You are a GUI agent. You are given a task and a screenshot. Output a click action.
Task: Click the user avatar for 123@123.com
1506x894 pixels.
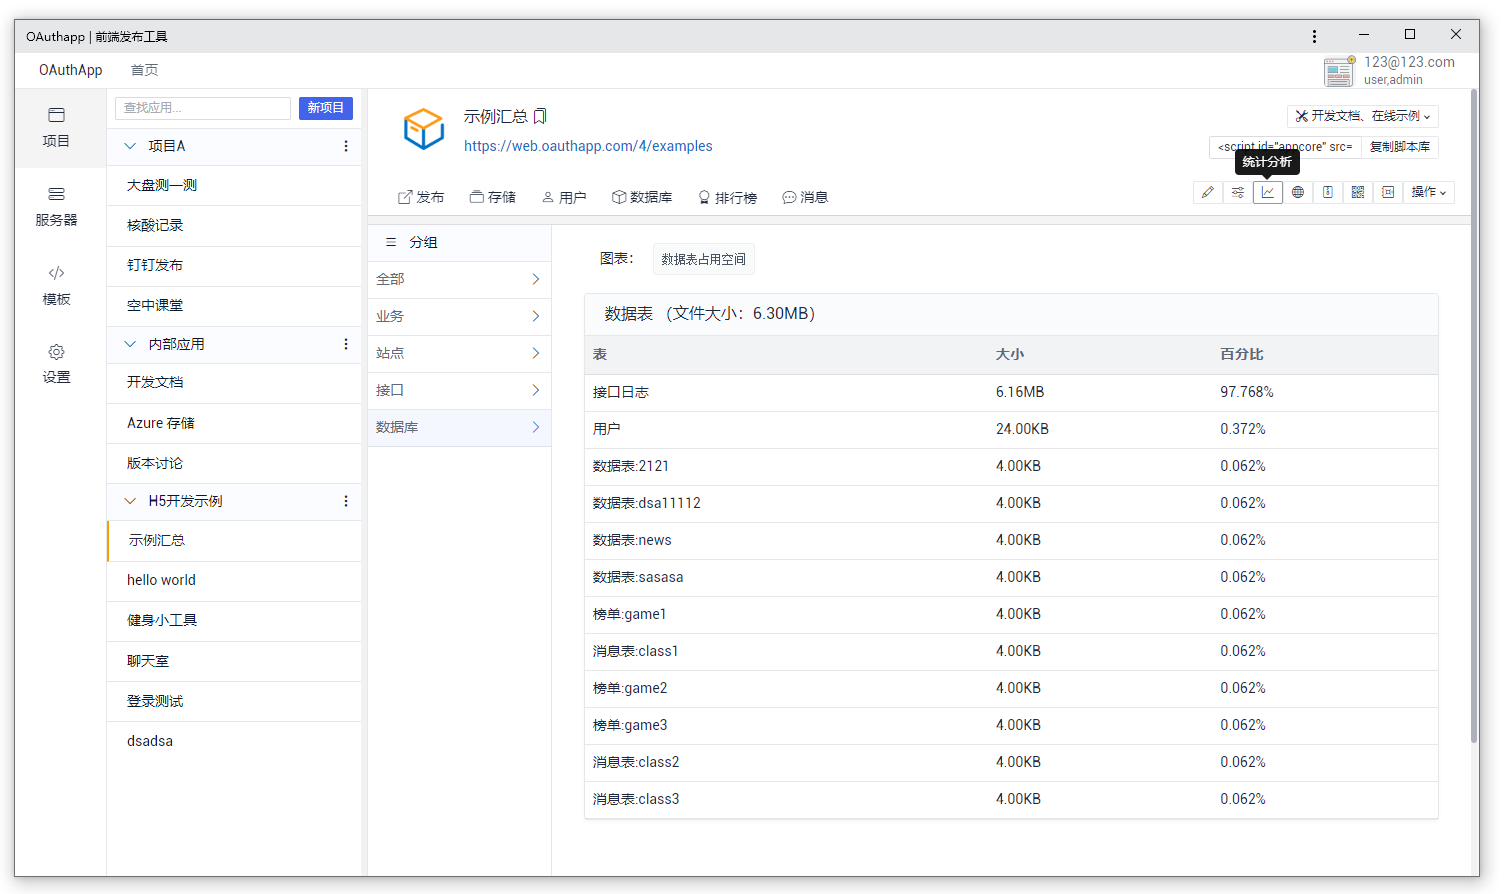pos(1339,71)
